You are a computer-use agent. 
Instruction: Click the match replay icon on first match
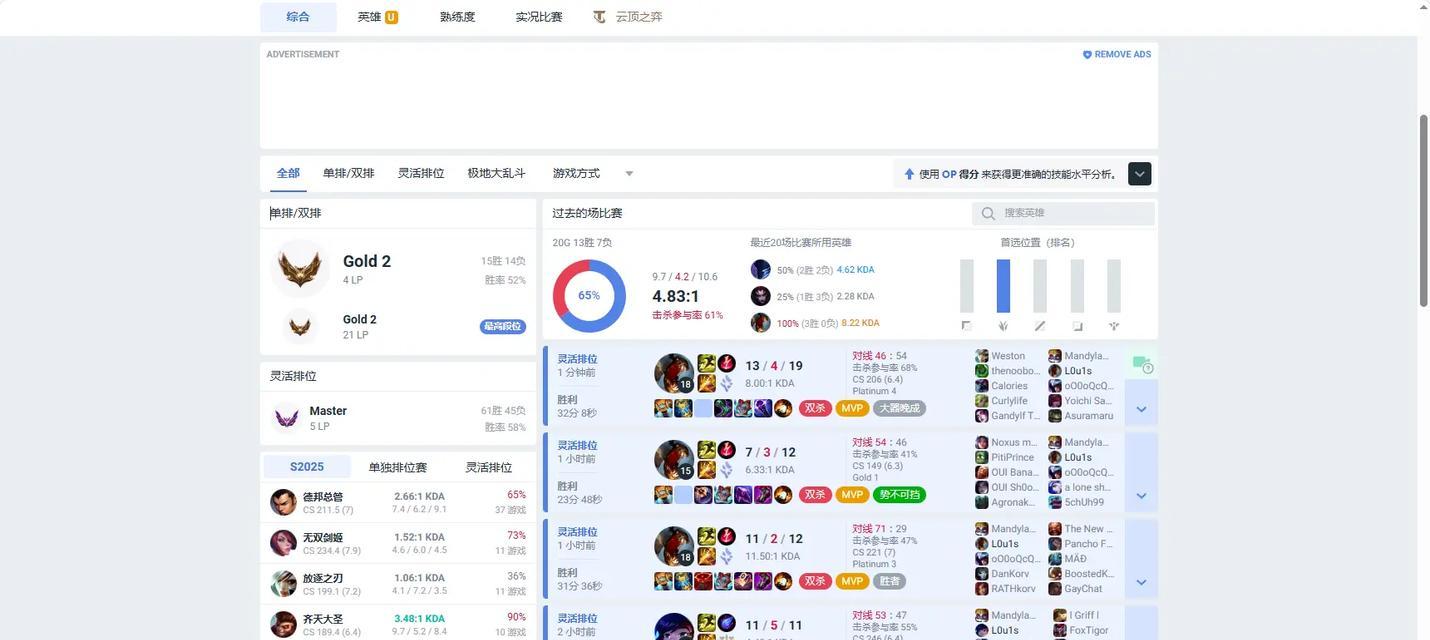1141,363
